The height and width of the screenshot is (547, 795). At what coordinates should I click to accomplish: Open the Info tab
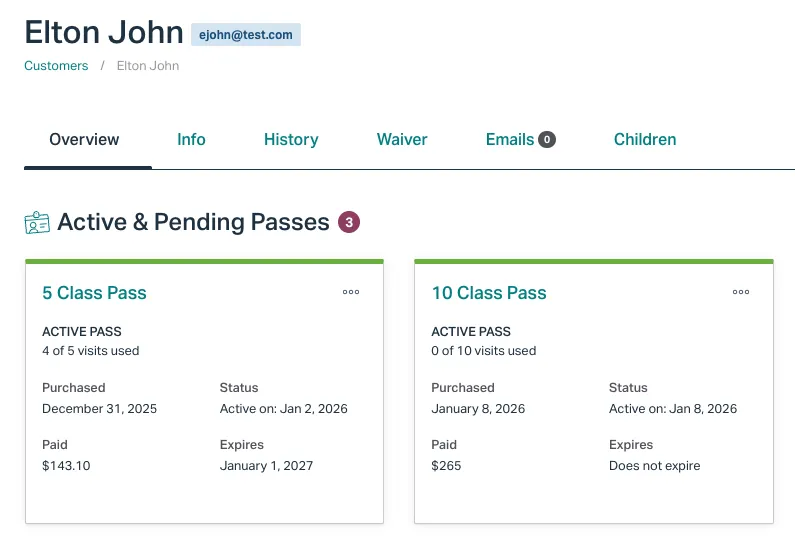pyautogui.click(x=191, y=140)
